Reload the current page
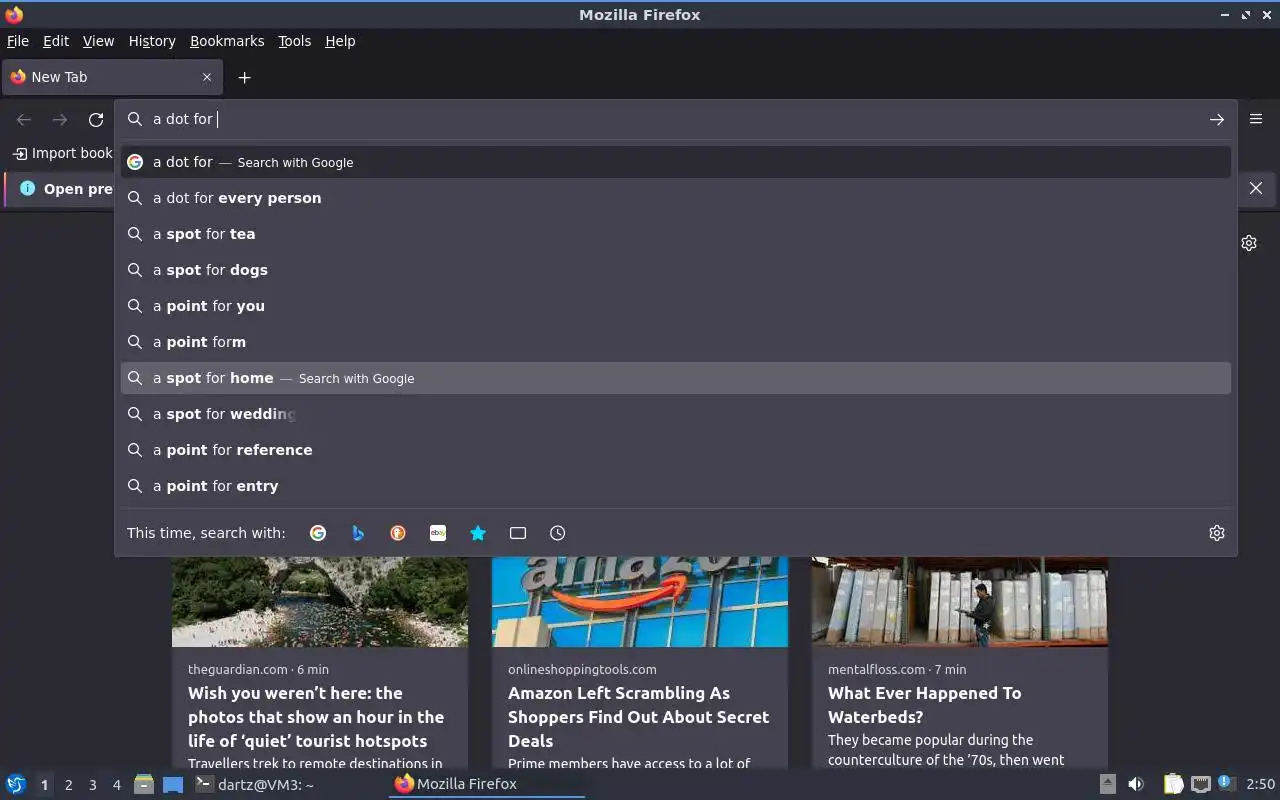 (96, 119)
